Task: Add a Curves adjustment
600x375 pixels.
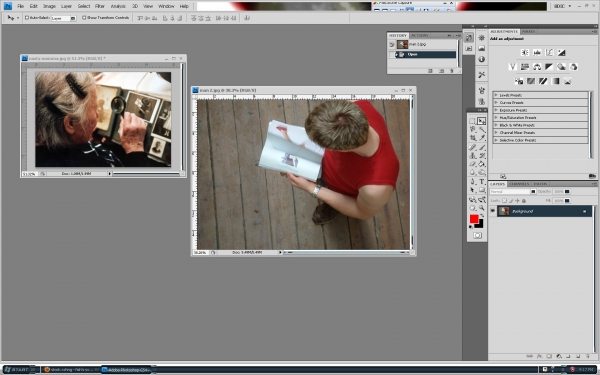Action: tap(549, 52)
